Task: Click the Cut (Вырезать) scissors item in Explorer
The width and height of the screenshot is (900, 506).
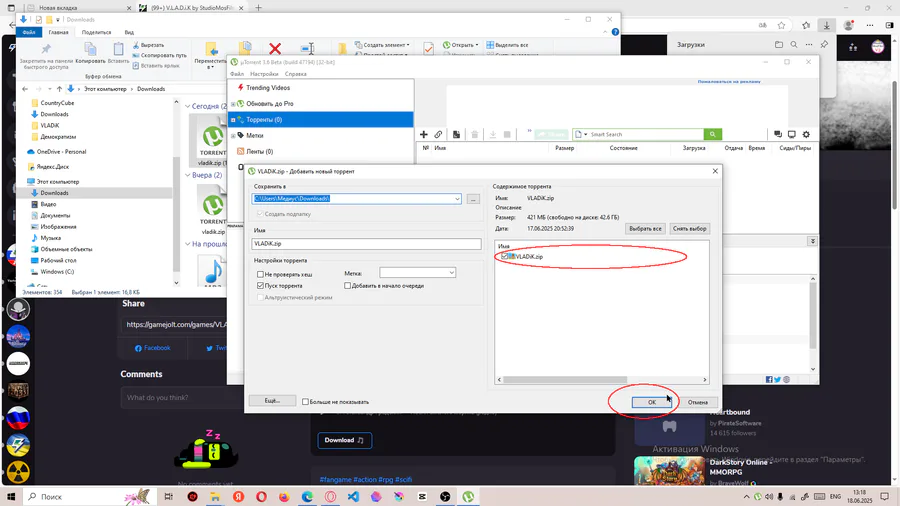Action: pos(148,45)
